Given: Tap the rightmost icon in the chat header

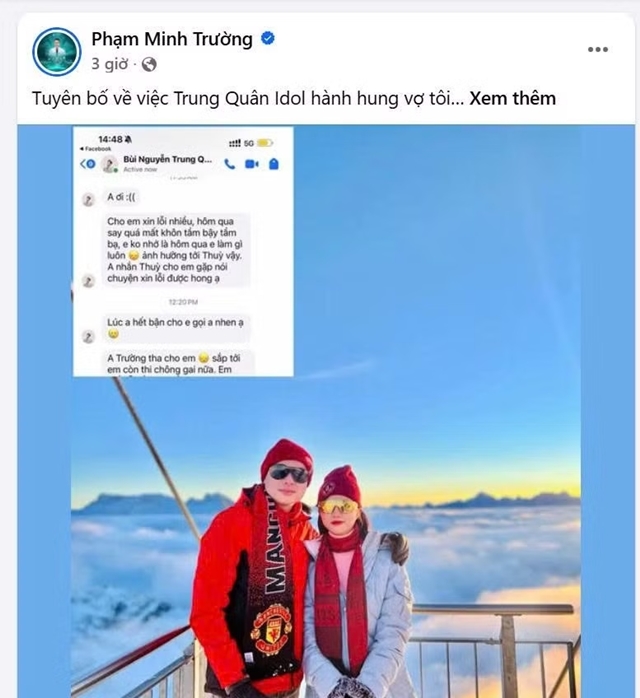Looking at the screenshot, I should pos(273,164).
